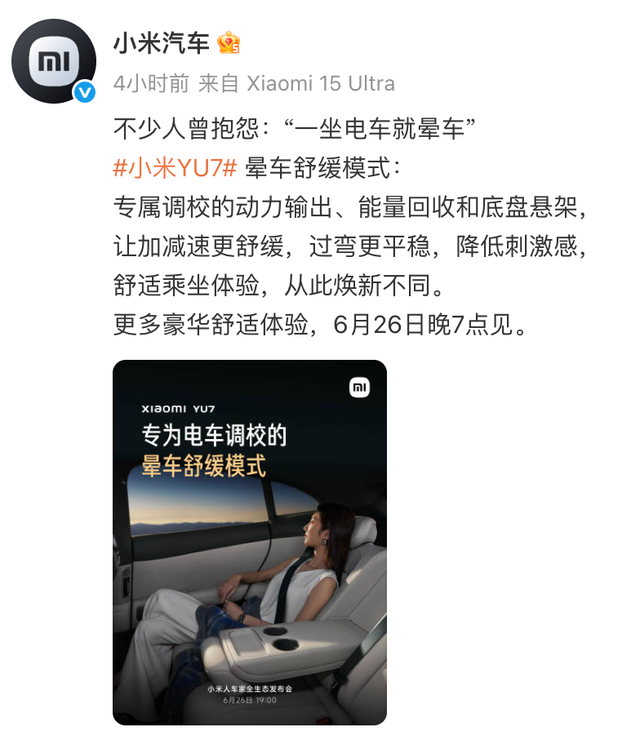Open the #小米YU7# hashtag topic
The width and height of the screenshot is (640, 736).
tap(175, 168)
